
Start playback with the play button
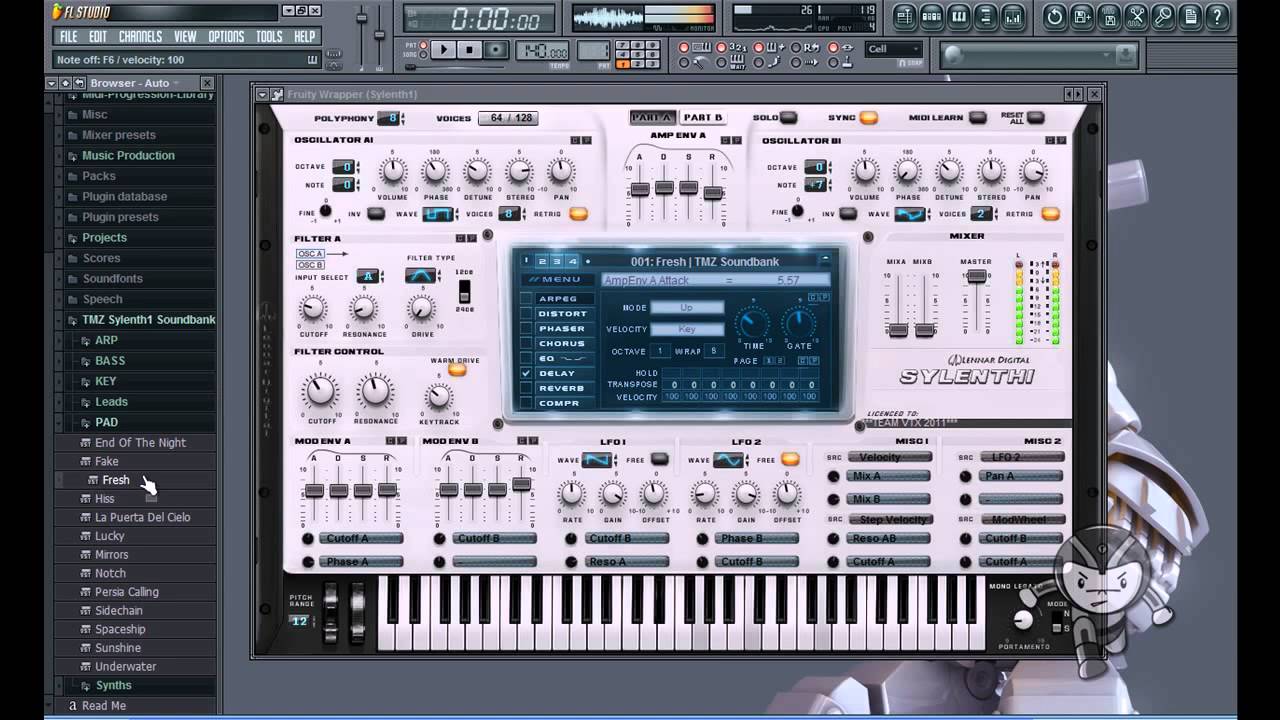(444, 50)
